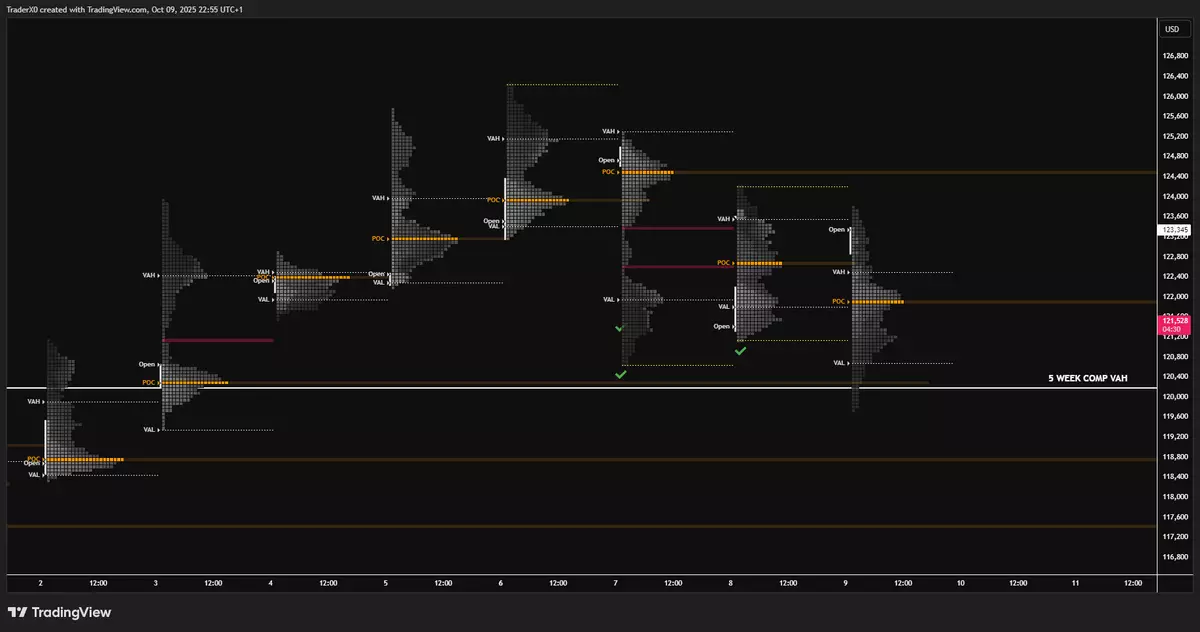Click date label 10 on time axis
This screenshot has height=632, width=1200.
960,582
